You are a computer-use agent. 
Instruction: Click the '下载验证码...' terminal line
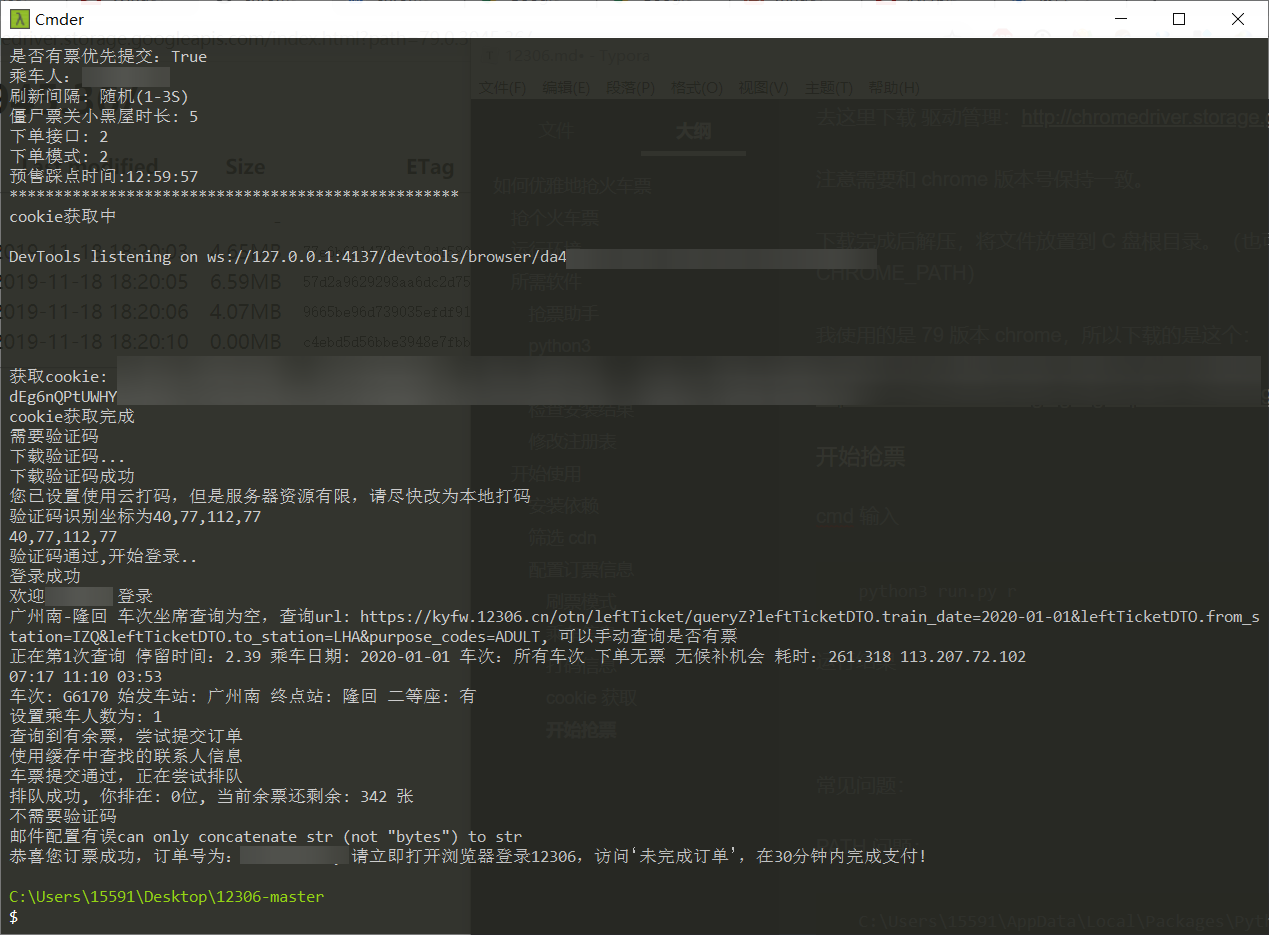(68, 457)
